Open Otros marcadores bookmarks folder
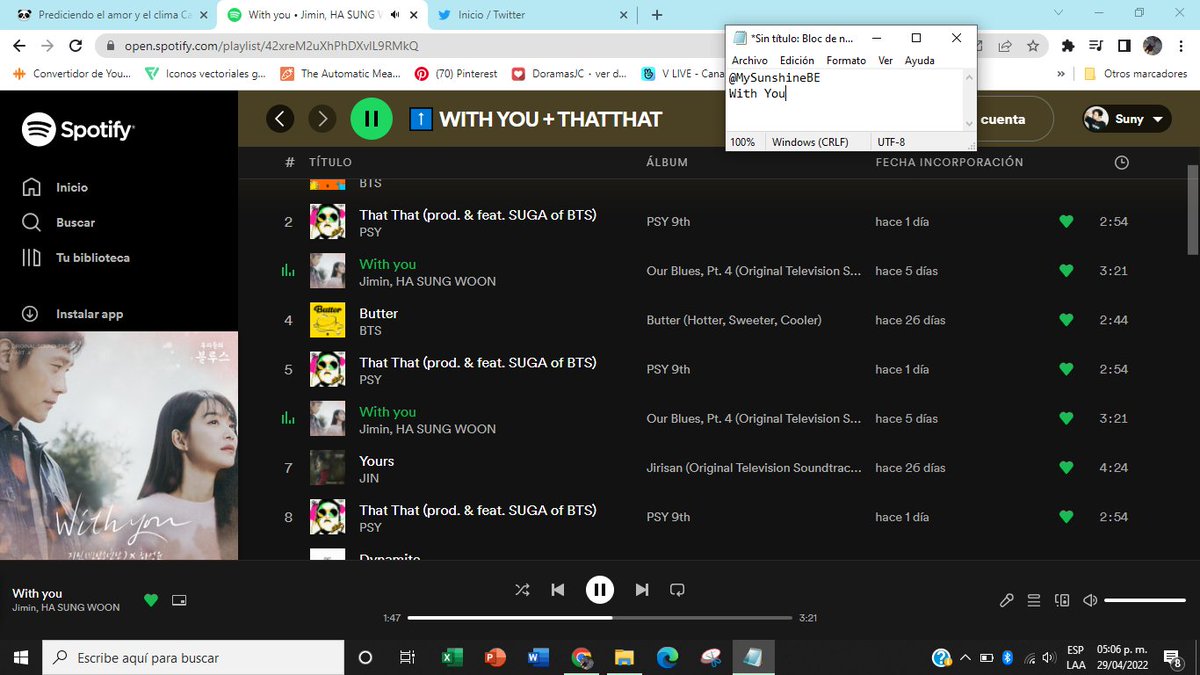 coord(1138,73)
